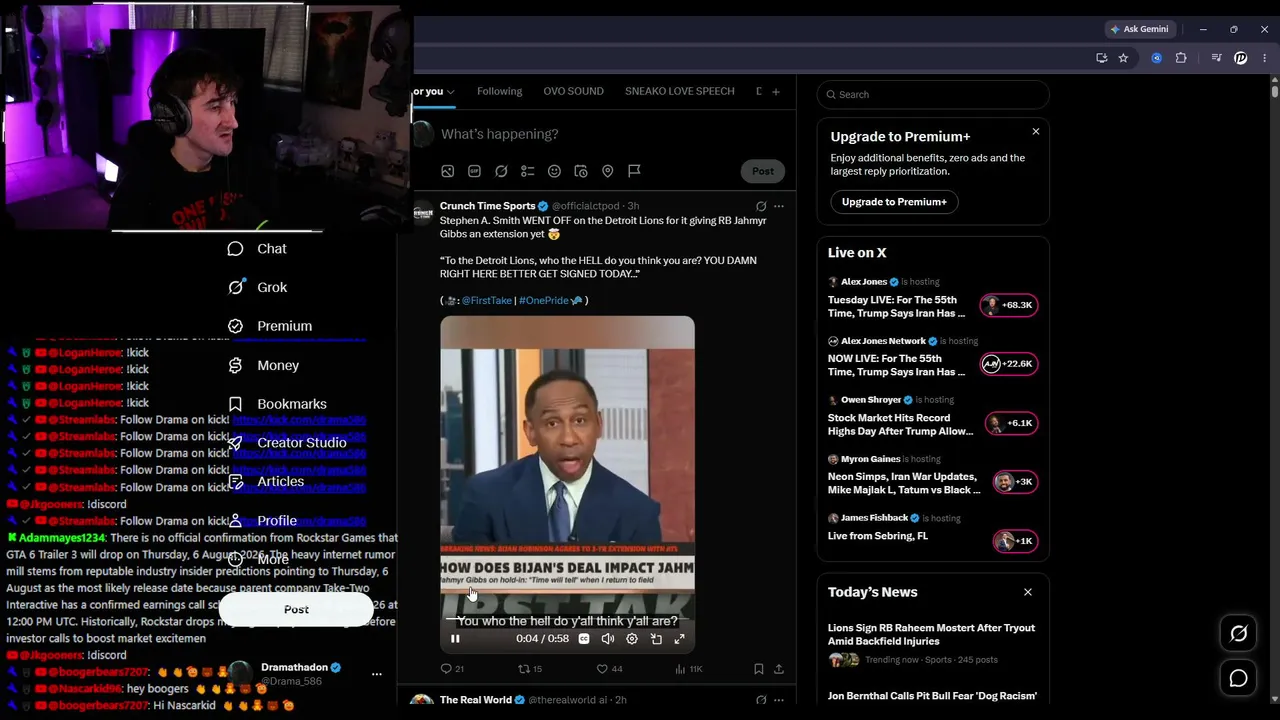
Task: Install the app from the address bar
Action: point(1102,58)
